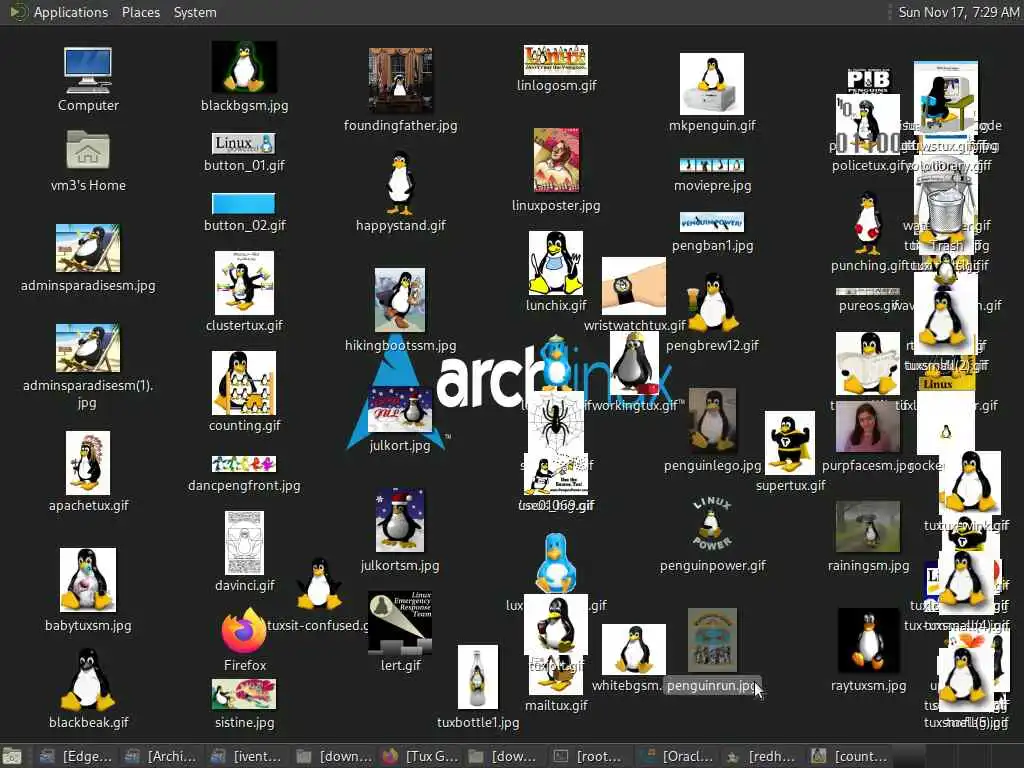Select the lert.gif icon

(400, 623)
